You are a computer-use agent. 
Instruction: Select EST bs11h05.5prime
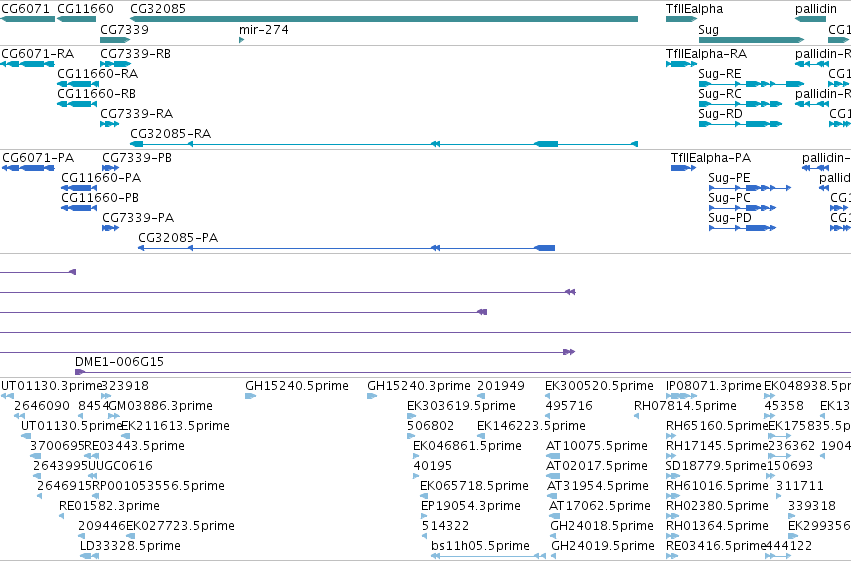point(480,546)
